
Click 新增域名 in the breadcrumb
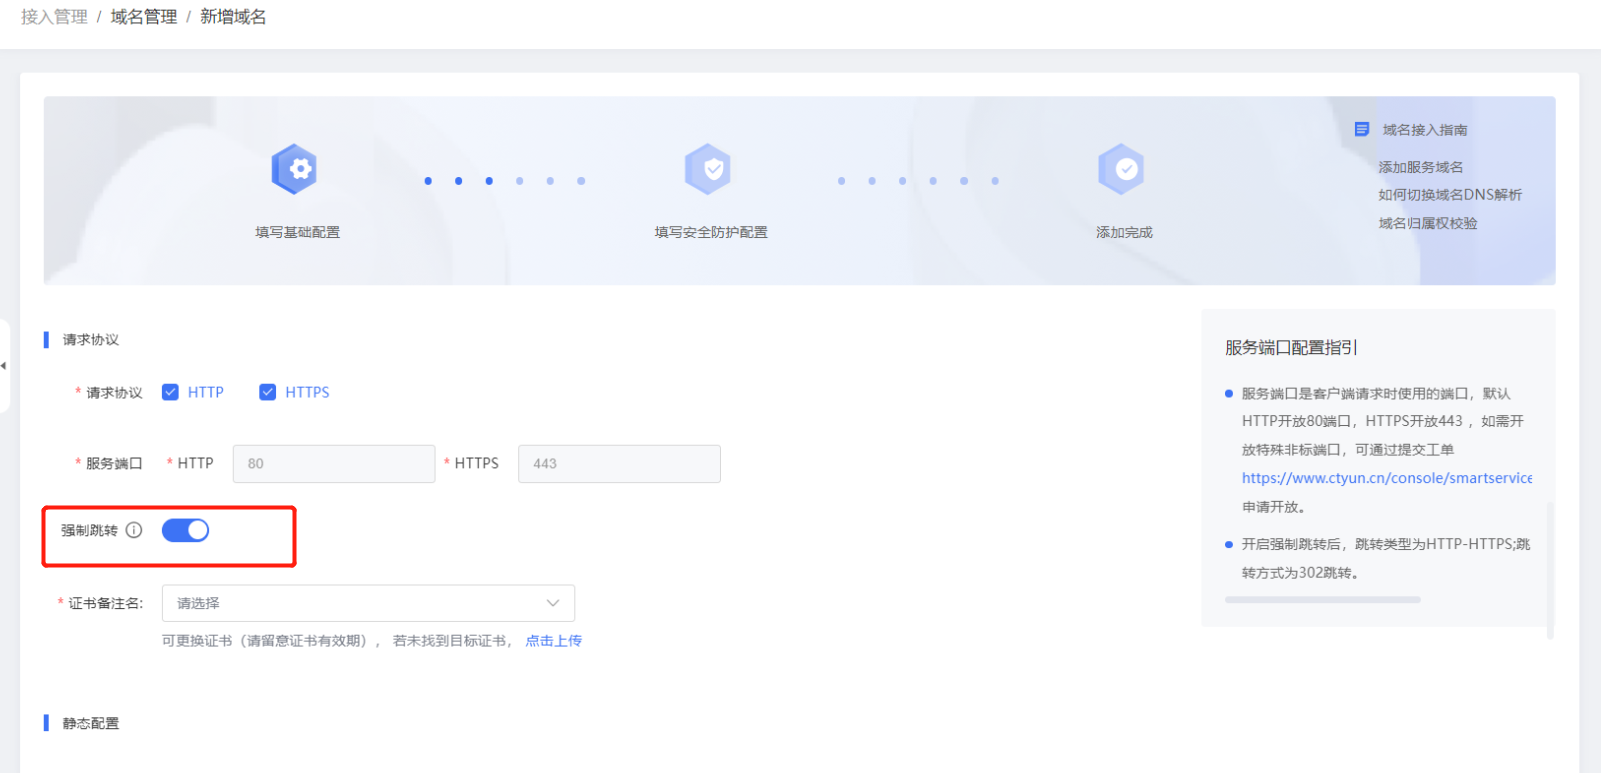pyautogui.click(x=233, y=17)
